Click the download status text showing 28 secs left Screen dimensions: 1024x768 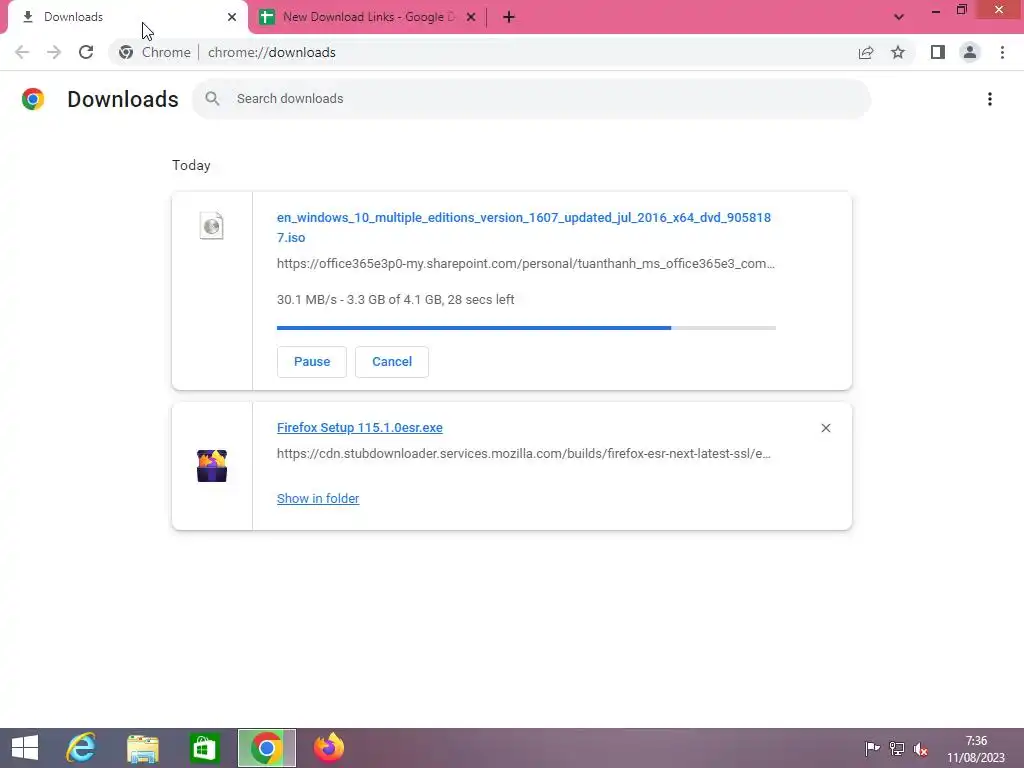[396, 300]
